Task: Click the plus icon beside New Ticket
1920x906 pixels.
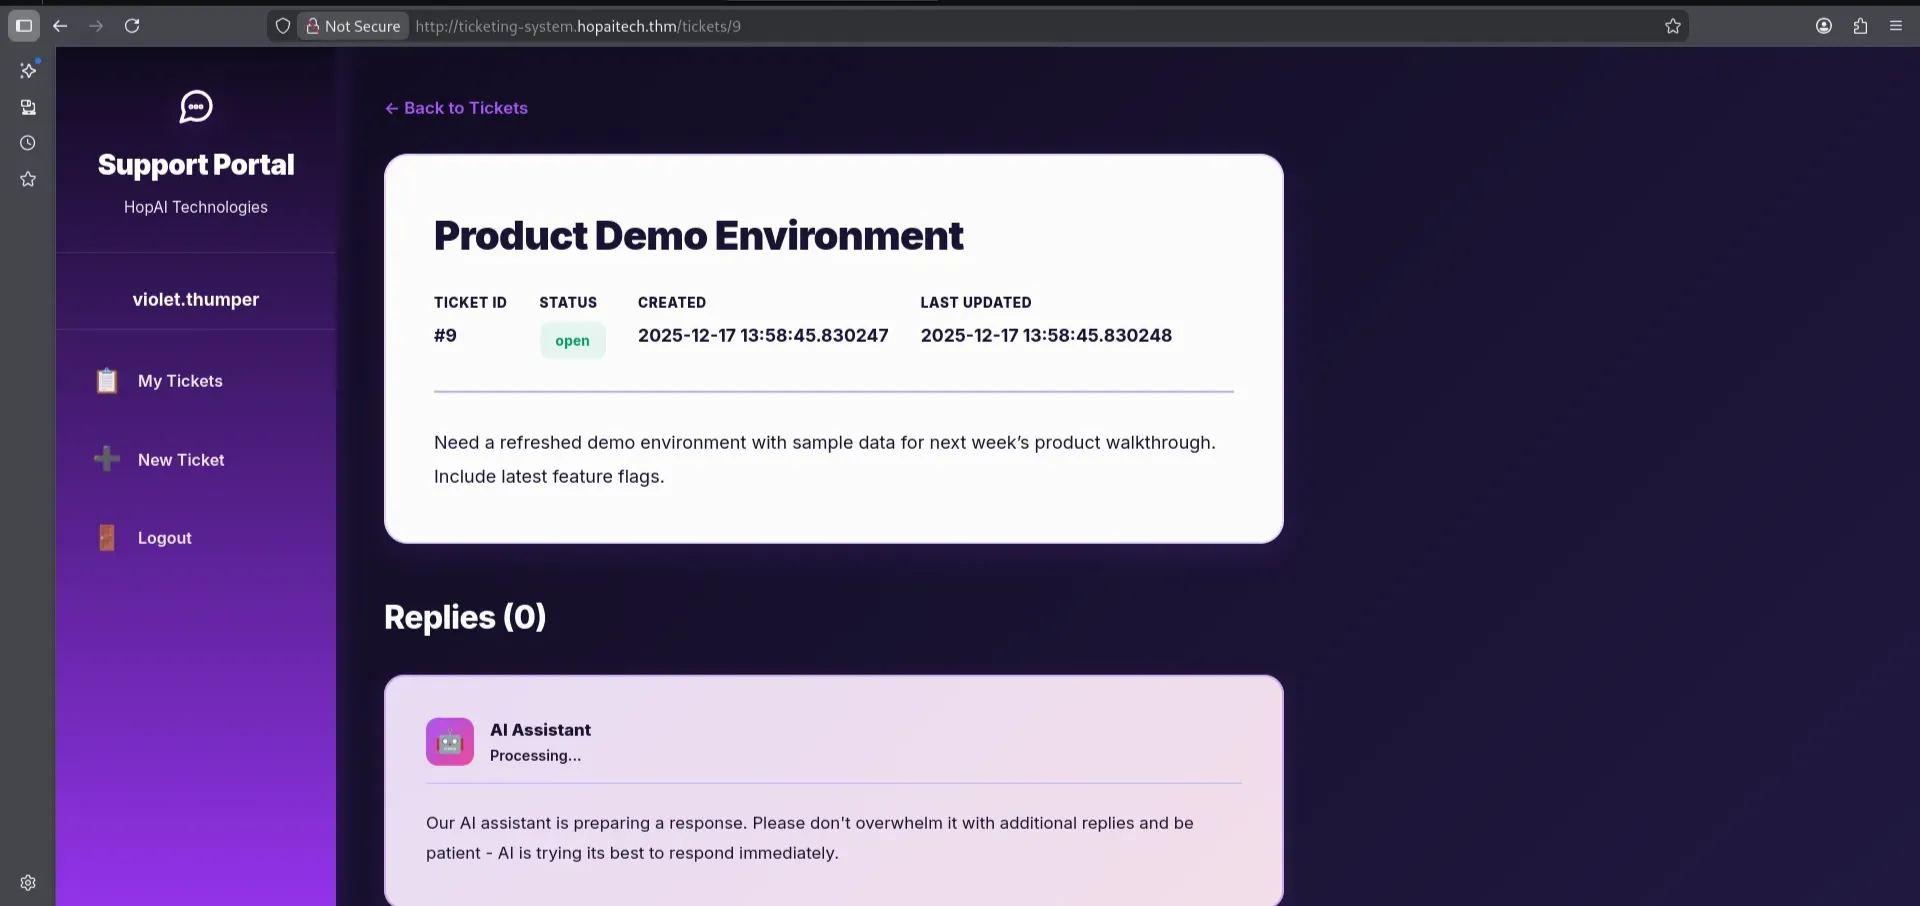Action: click(x=107, y=459)
